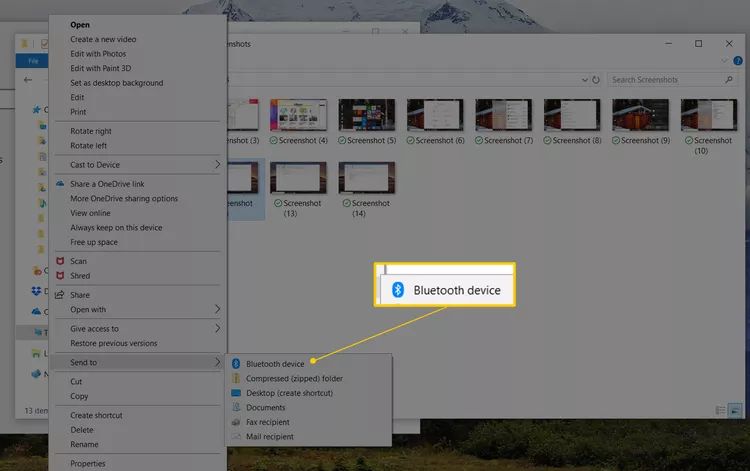Open the File ribbon tab
Image resolution: width=750 pixels, height=471 pixels.
point(34,61)
